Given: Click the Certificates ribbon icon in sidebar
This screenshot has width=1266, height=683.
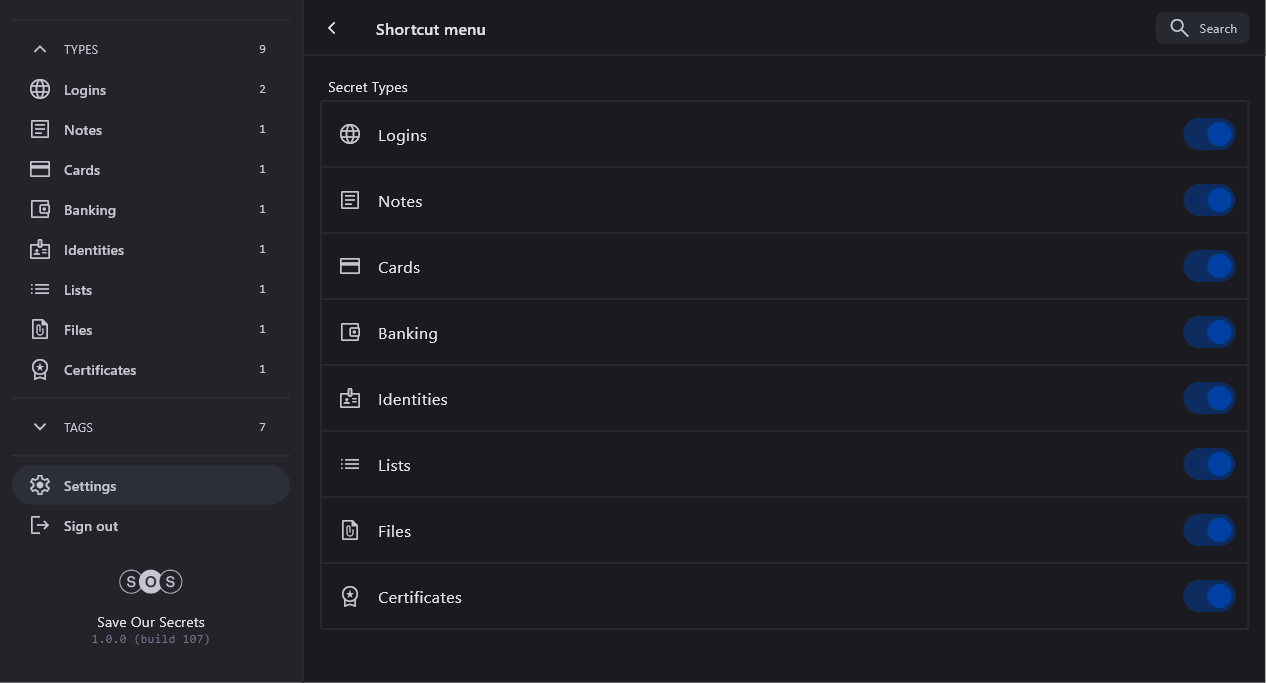Looking at the screenshot, I should pyautogui.click(x=40, y=370).
